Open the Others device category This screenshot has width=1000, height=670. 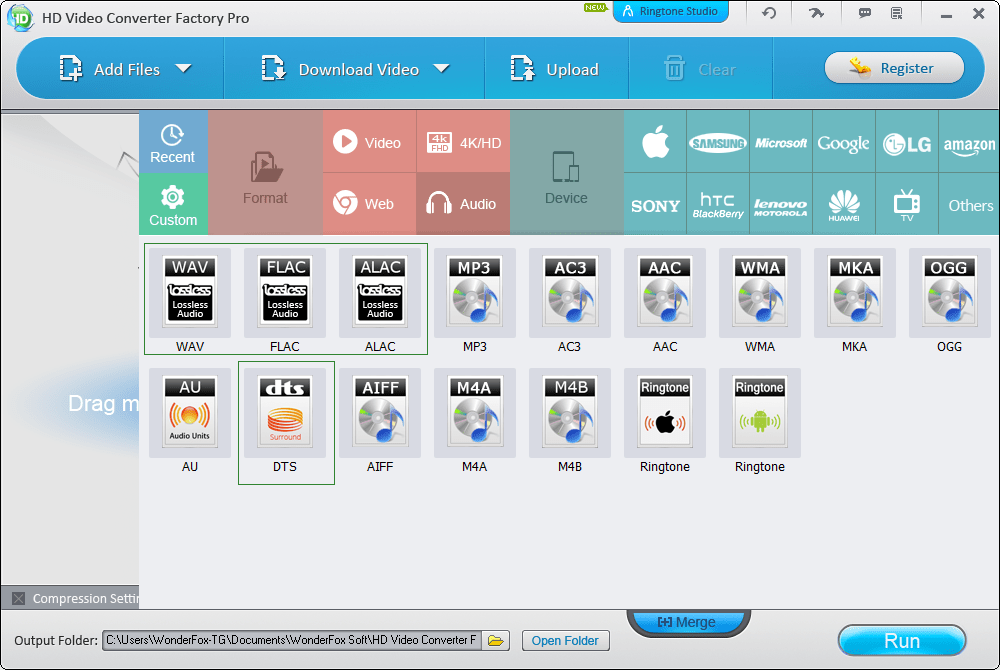pos(970,204)
